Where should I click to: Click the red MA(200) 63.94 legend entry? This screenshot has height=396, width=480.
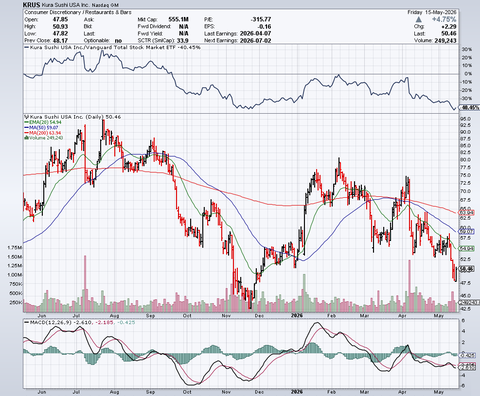[43, 133]
